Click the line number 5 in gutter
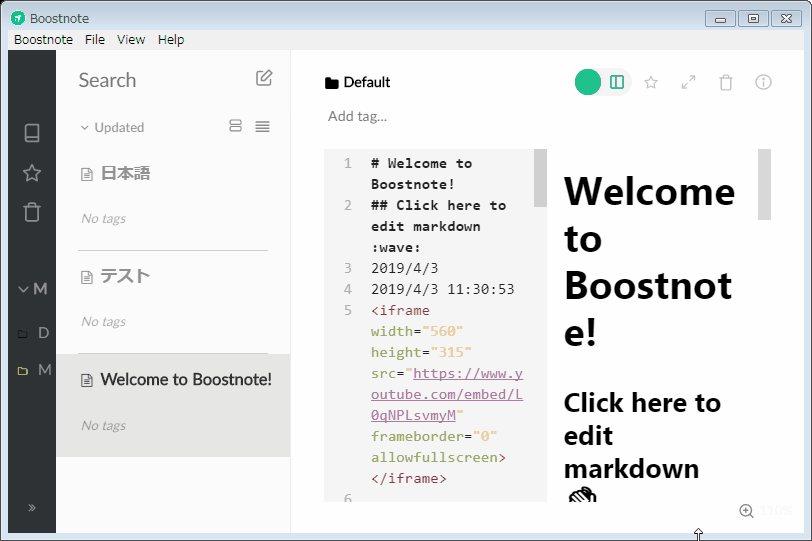812x541 pixels. coord(348,311)
